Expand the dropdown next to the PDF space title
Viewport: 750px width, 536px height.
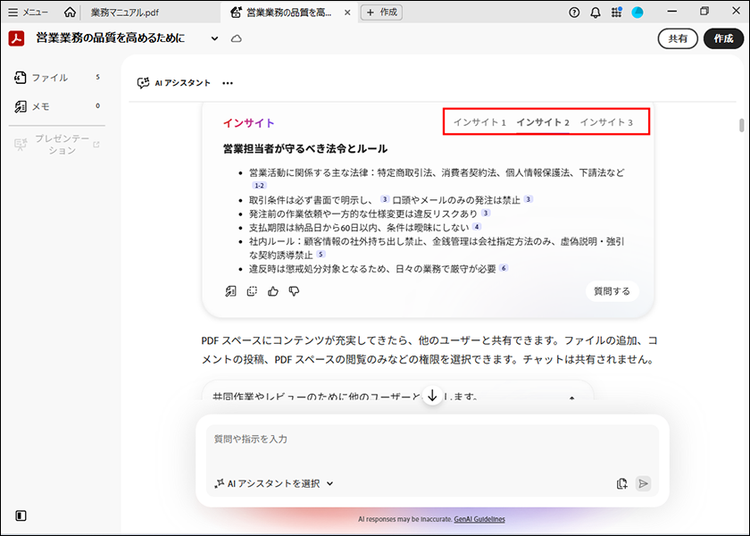[214, 39]
